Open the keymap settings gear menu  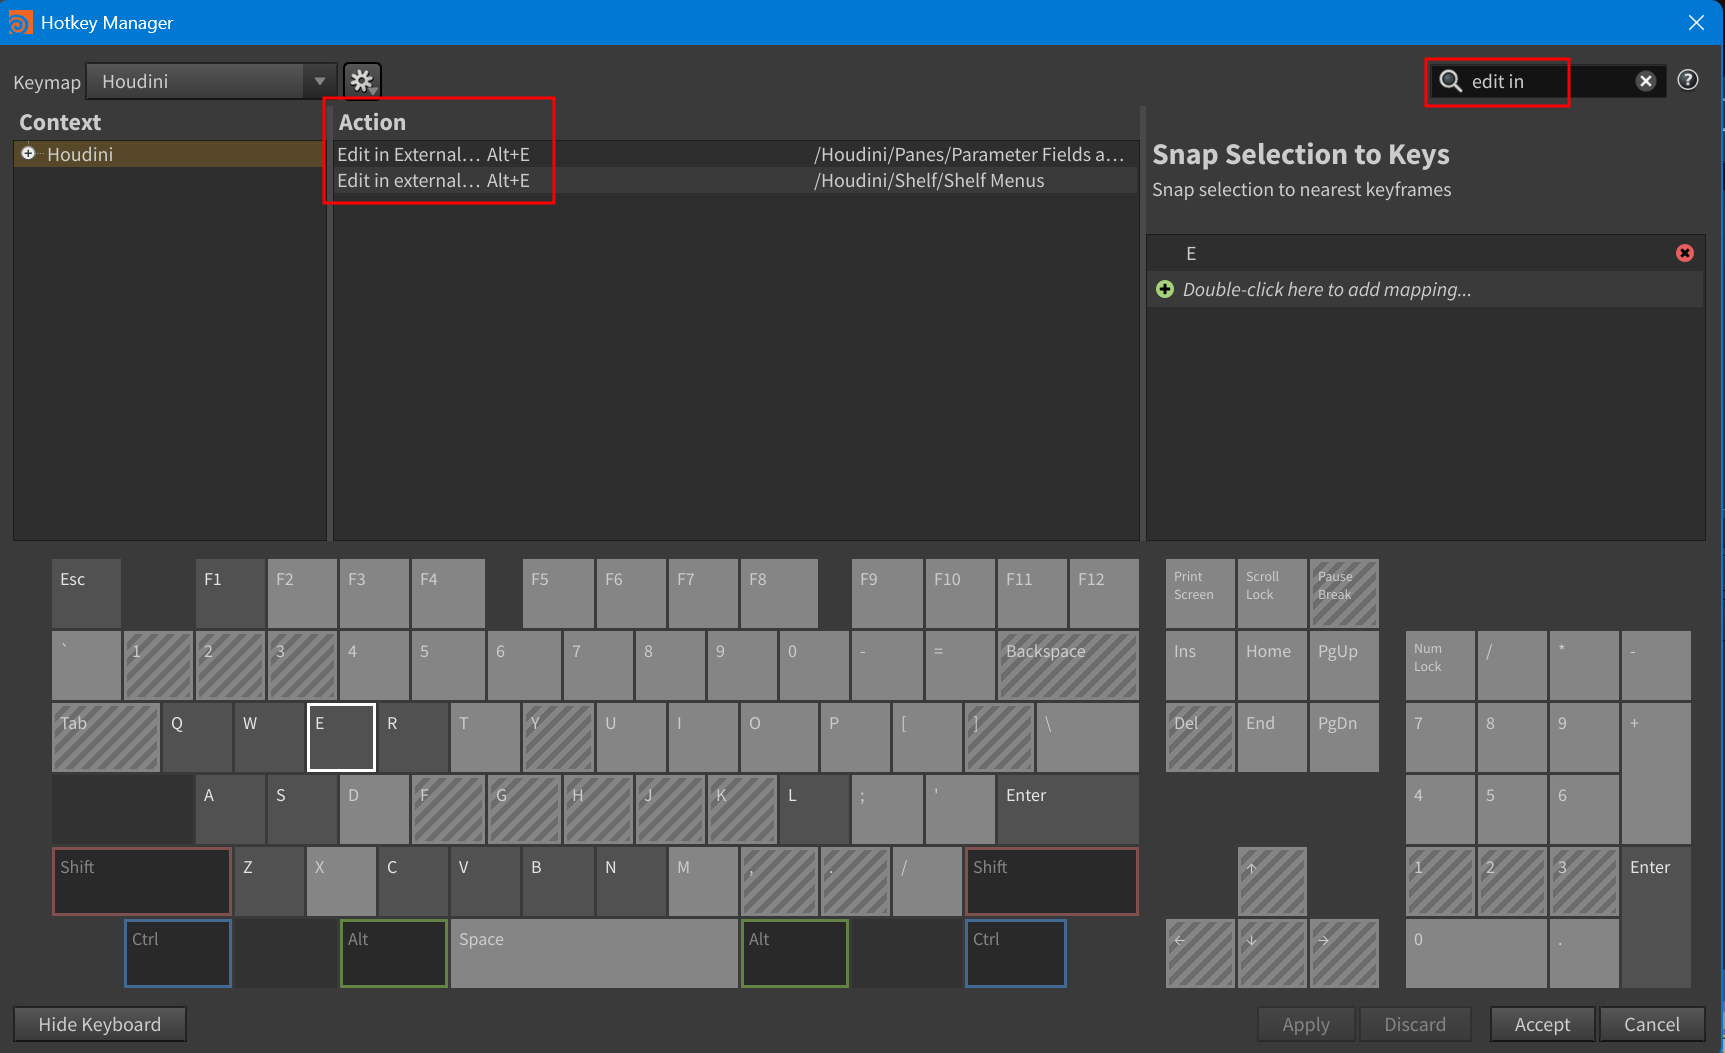coord(362,81)
